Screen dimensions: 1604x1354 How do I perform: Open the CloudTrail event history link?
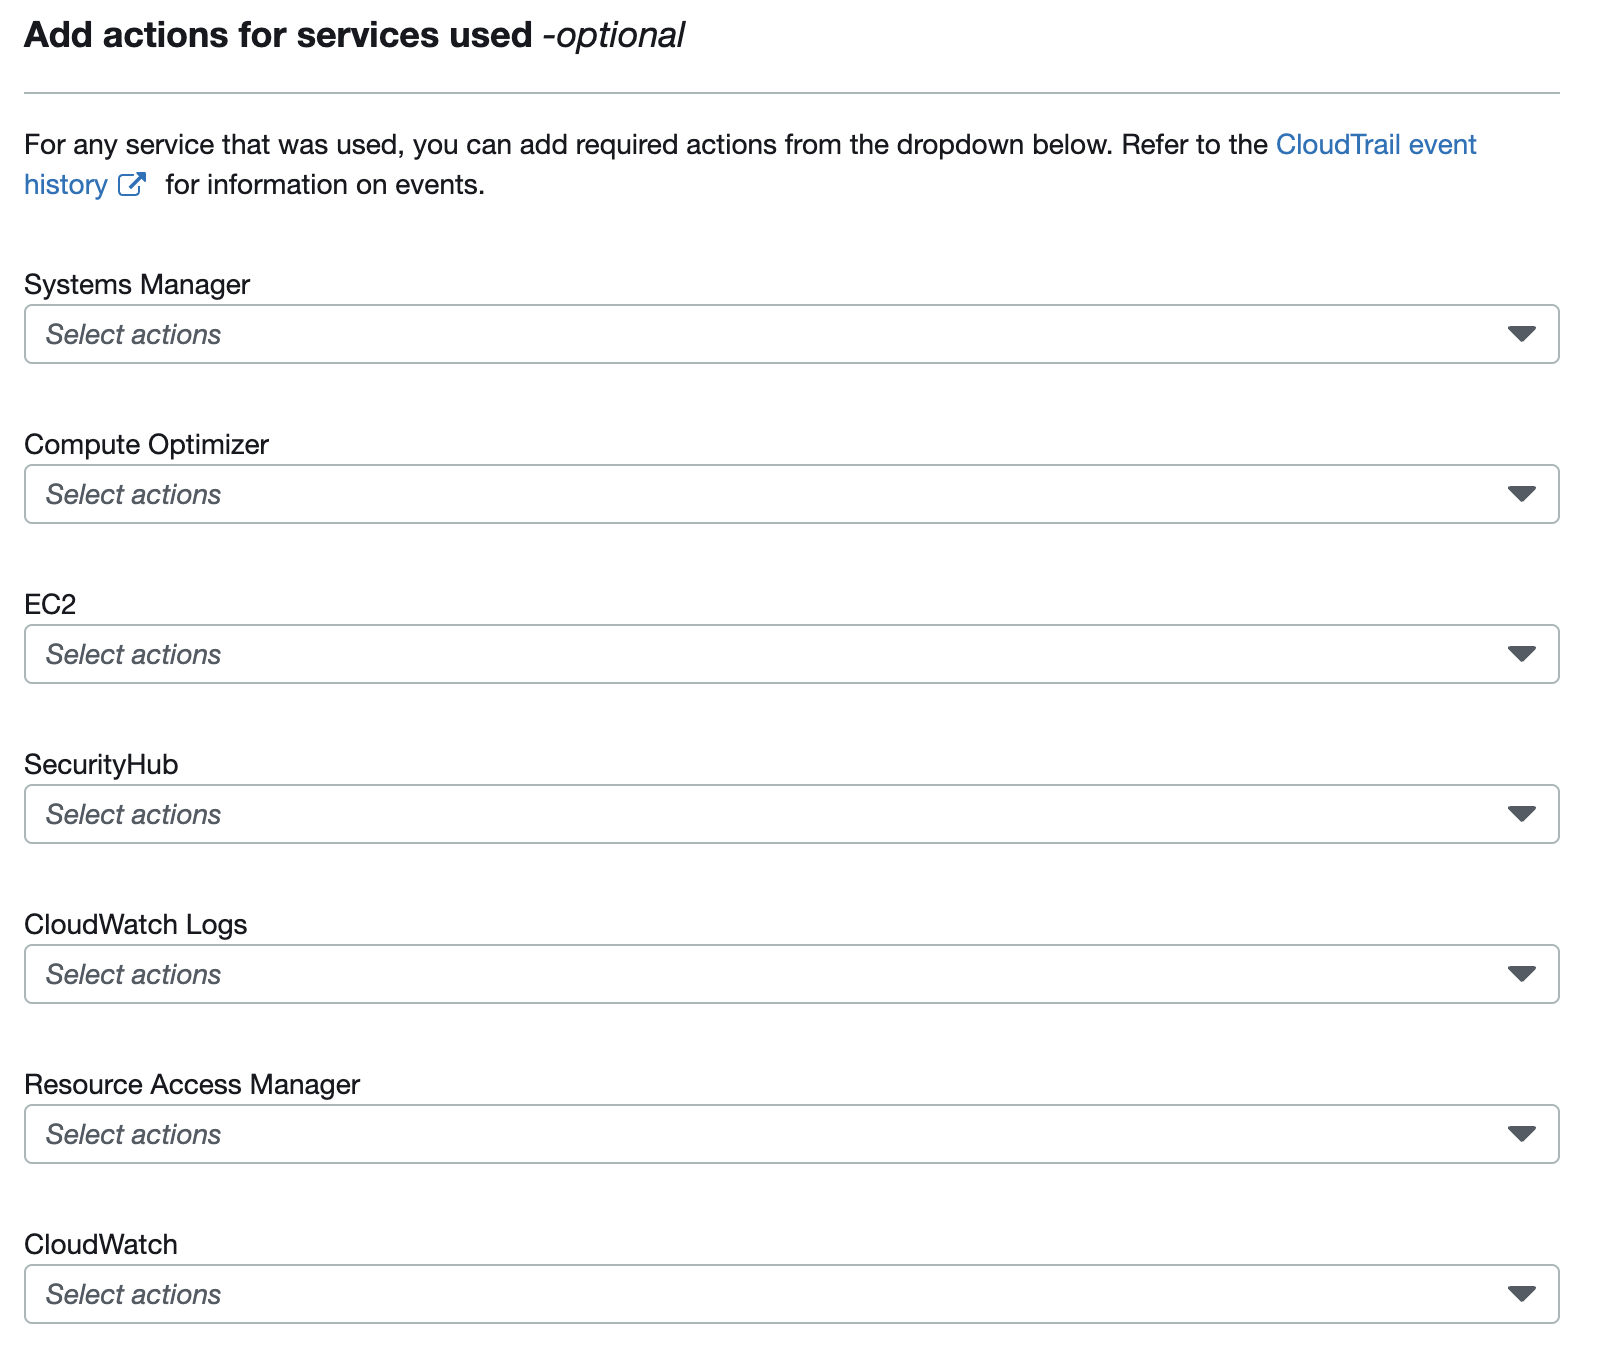click(1375, 145)
